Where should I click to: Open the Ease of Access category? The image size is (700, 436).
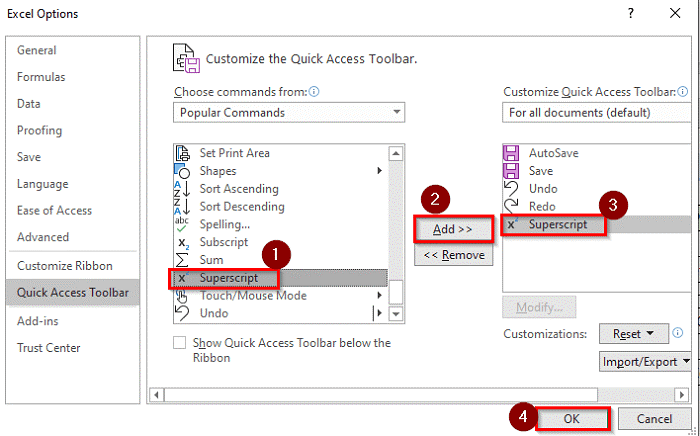click(x=54, y=211)
